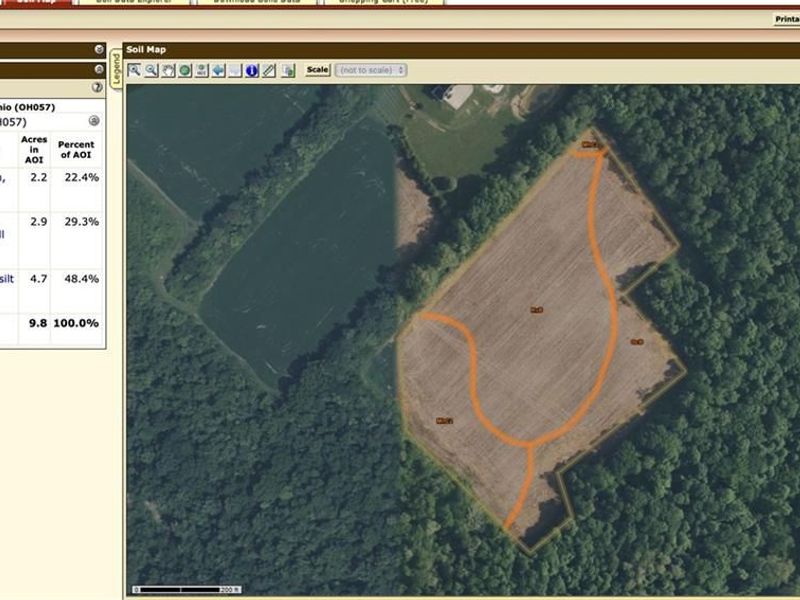The height and width of the screenshot is (600, 800).
Task: Click the help question mark icon
Action: pos(97,87)
